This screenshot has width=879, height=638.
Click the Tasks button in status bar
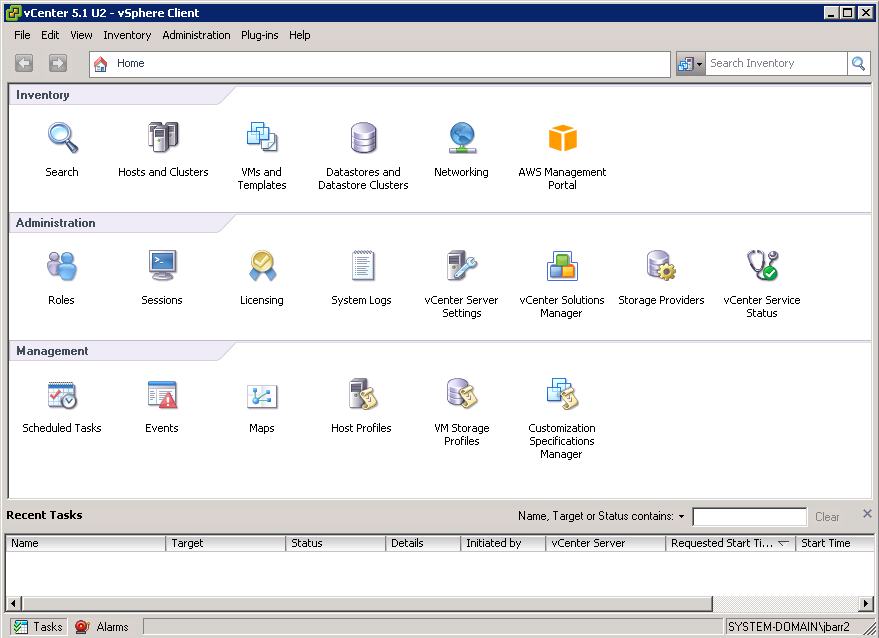pyautogui.click(x=38, y=627)
